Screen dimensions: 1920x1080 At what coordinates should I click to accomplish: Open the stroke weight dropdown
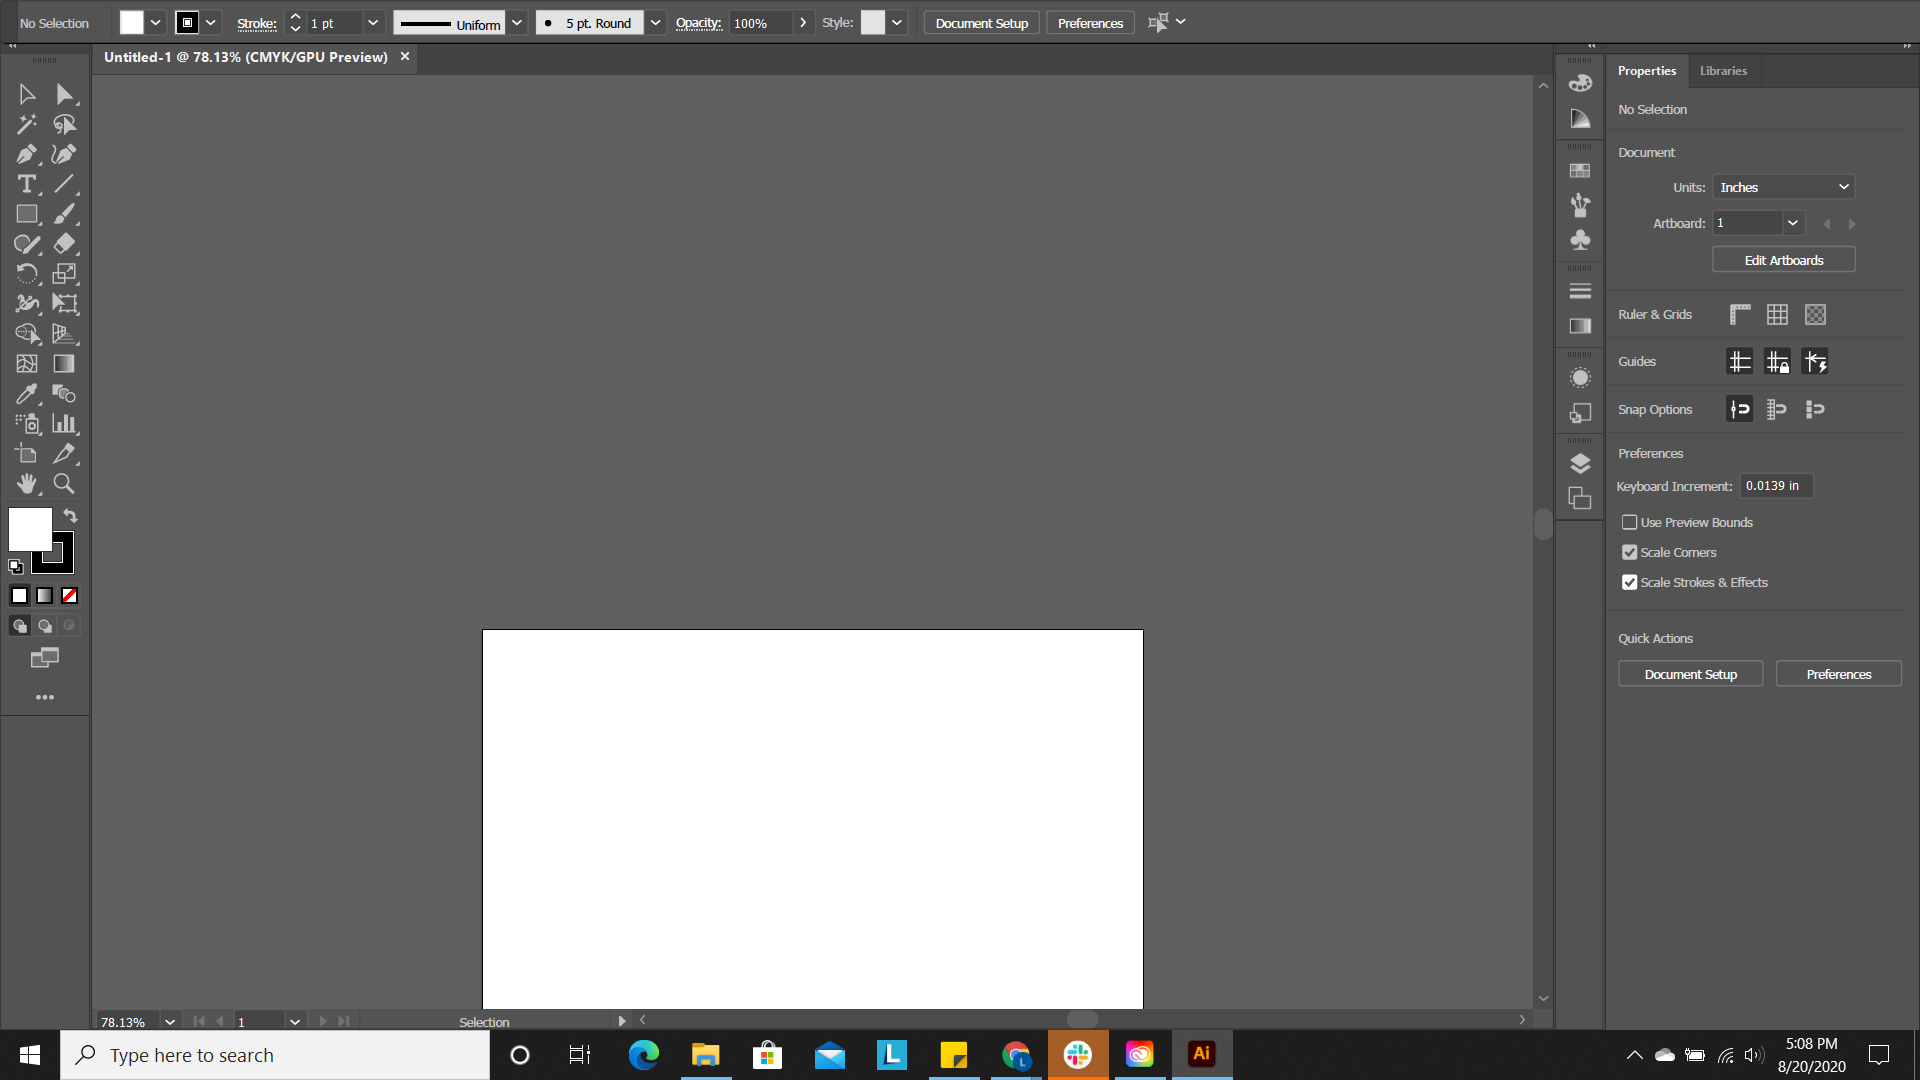pyautogui.click(x=373, y=22)
